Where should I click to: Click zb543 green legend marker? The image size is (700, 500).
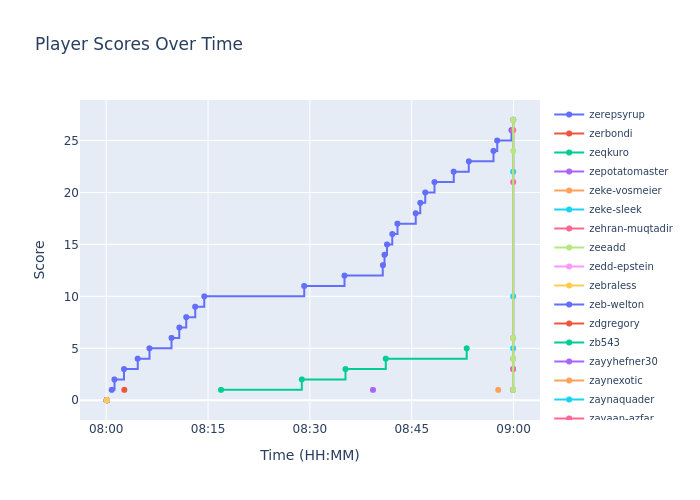coord(569,343)
